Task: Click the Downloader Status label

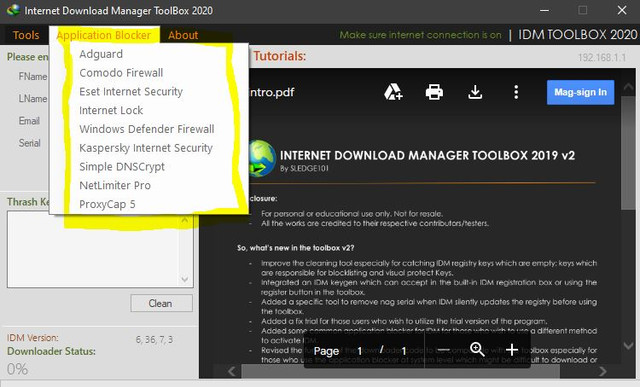Action: (51, 351)
